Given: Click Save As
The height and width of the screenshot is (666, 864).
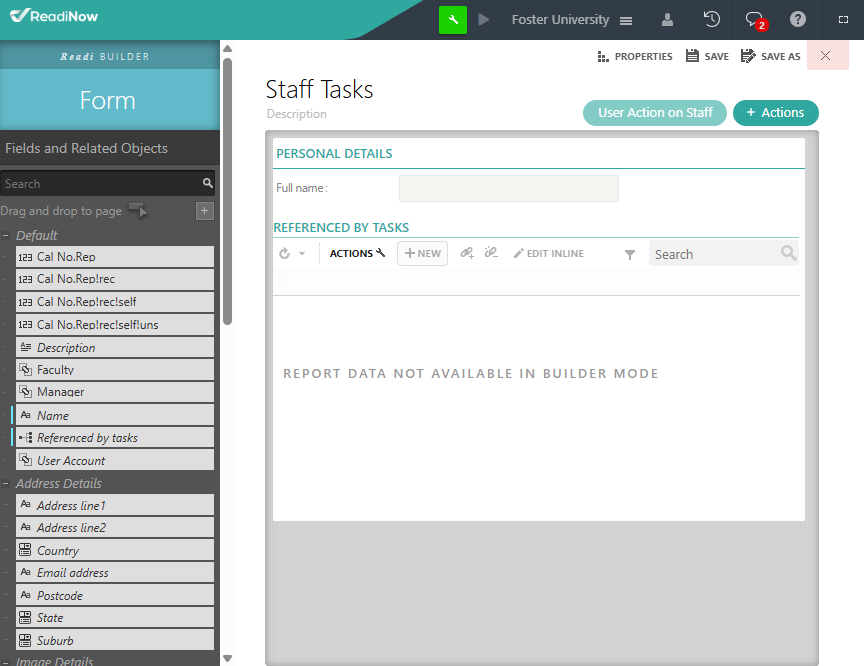Looking at the screenshot, I should [770, 56].
